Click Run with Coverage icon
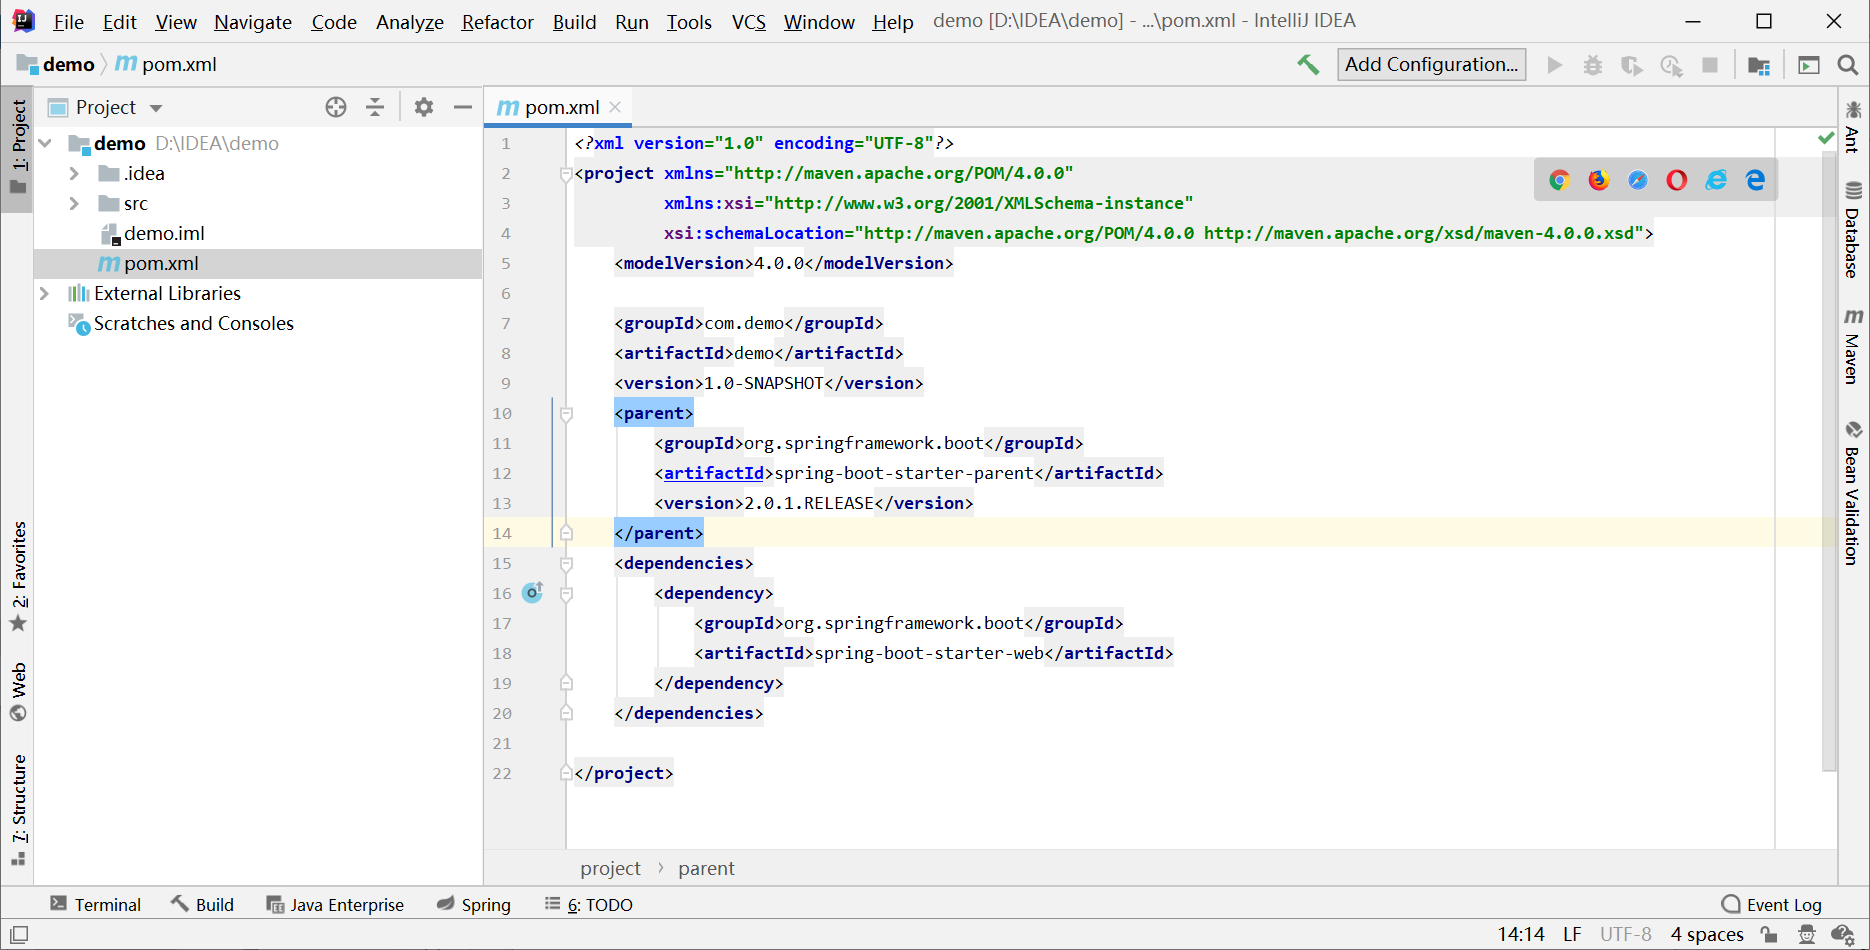This screenshot has height=950, width=1870. point(1632,65)
